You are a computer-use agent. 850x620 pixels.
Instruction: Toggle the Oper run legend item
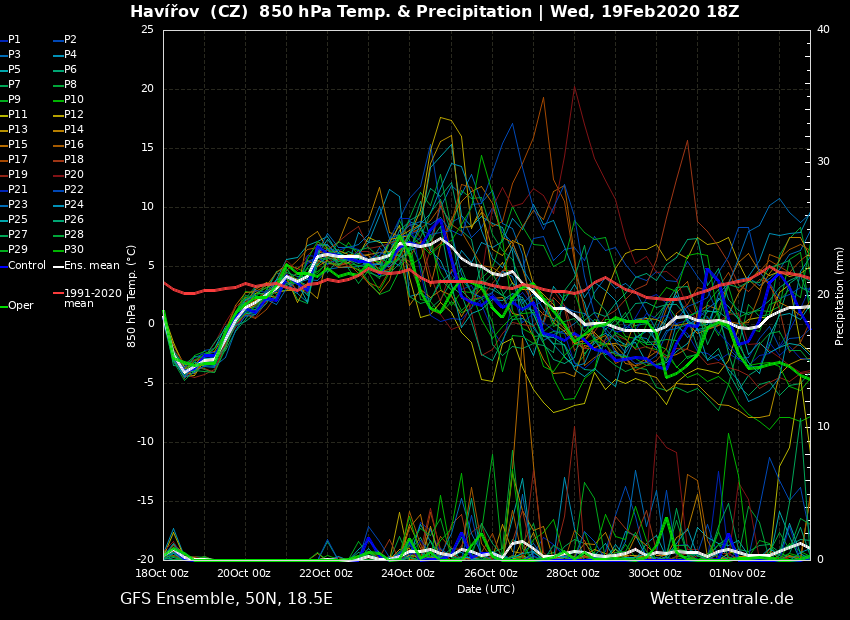click(20, 306)
